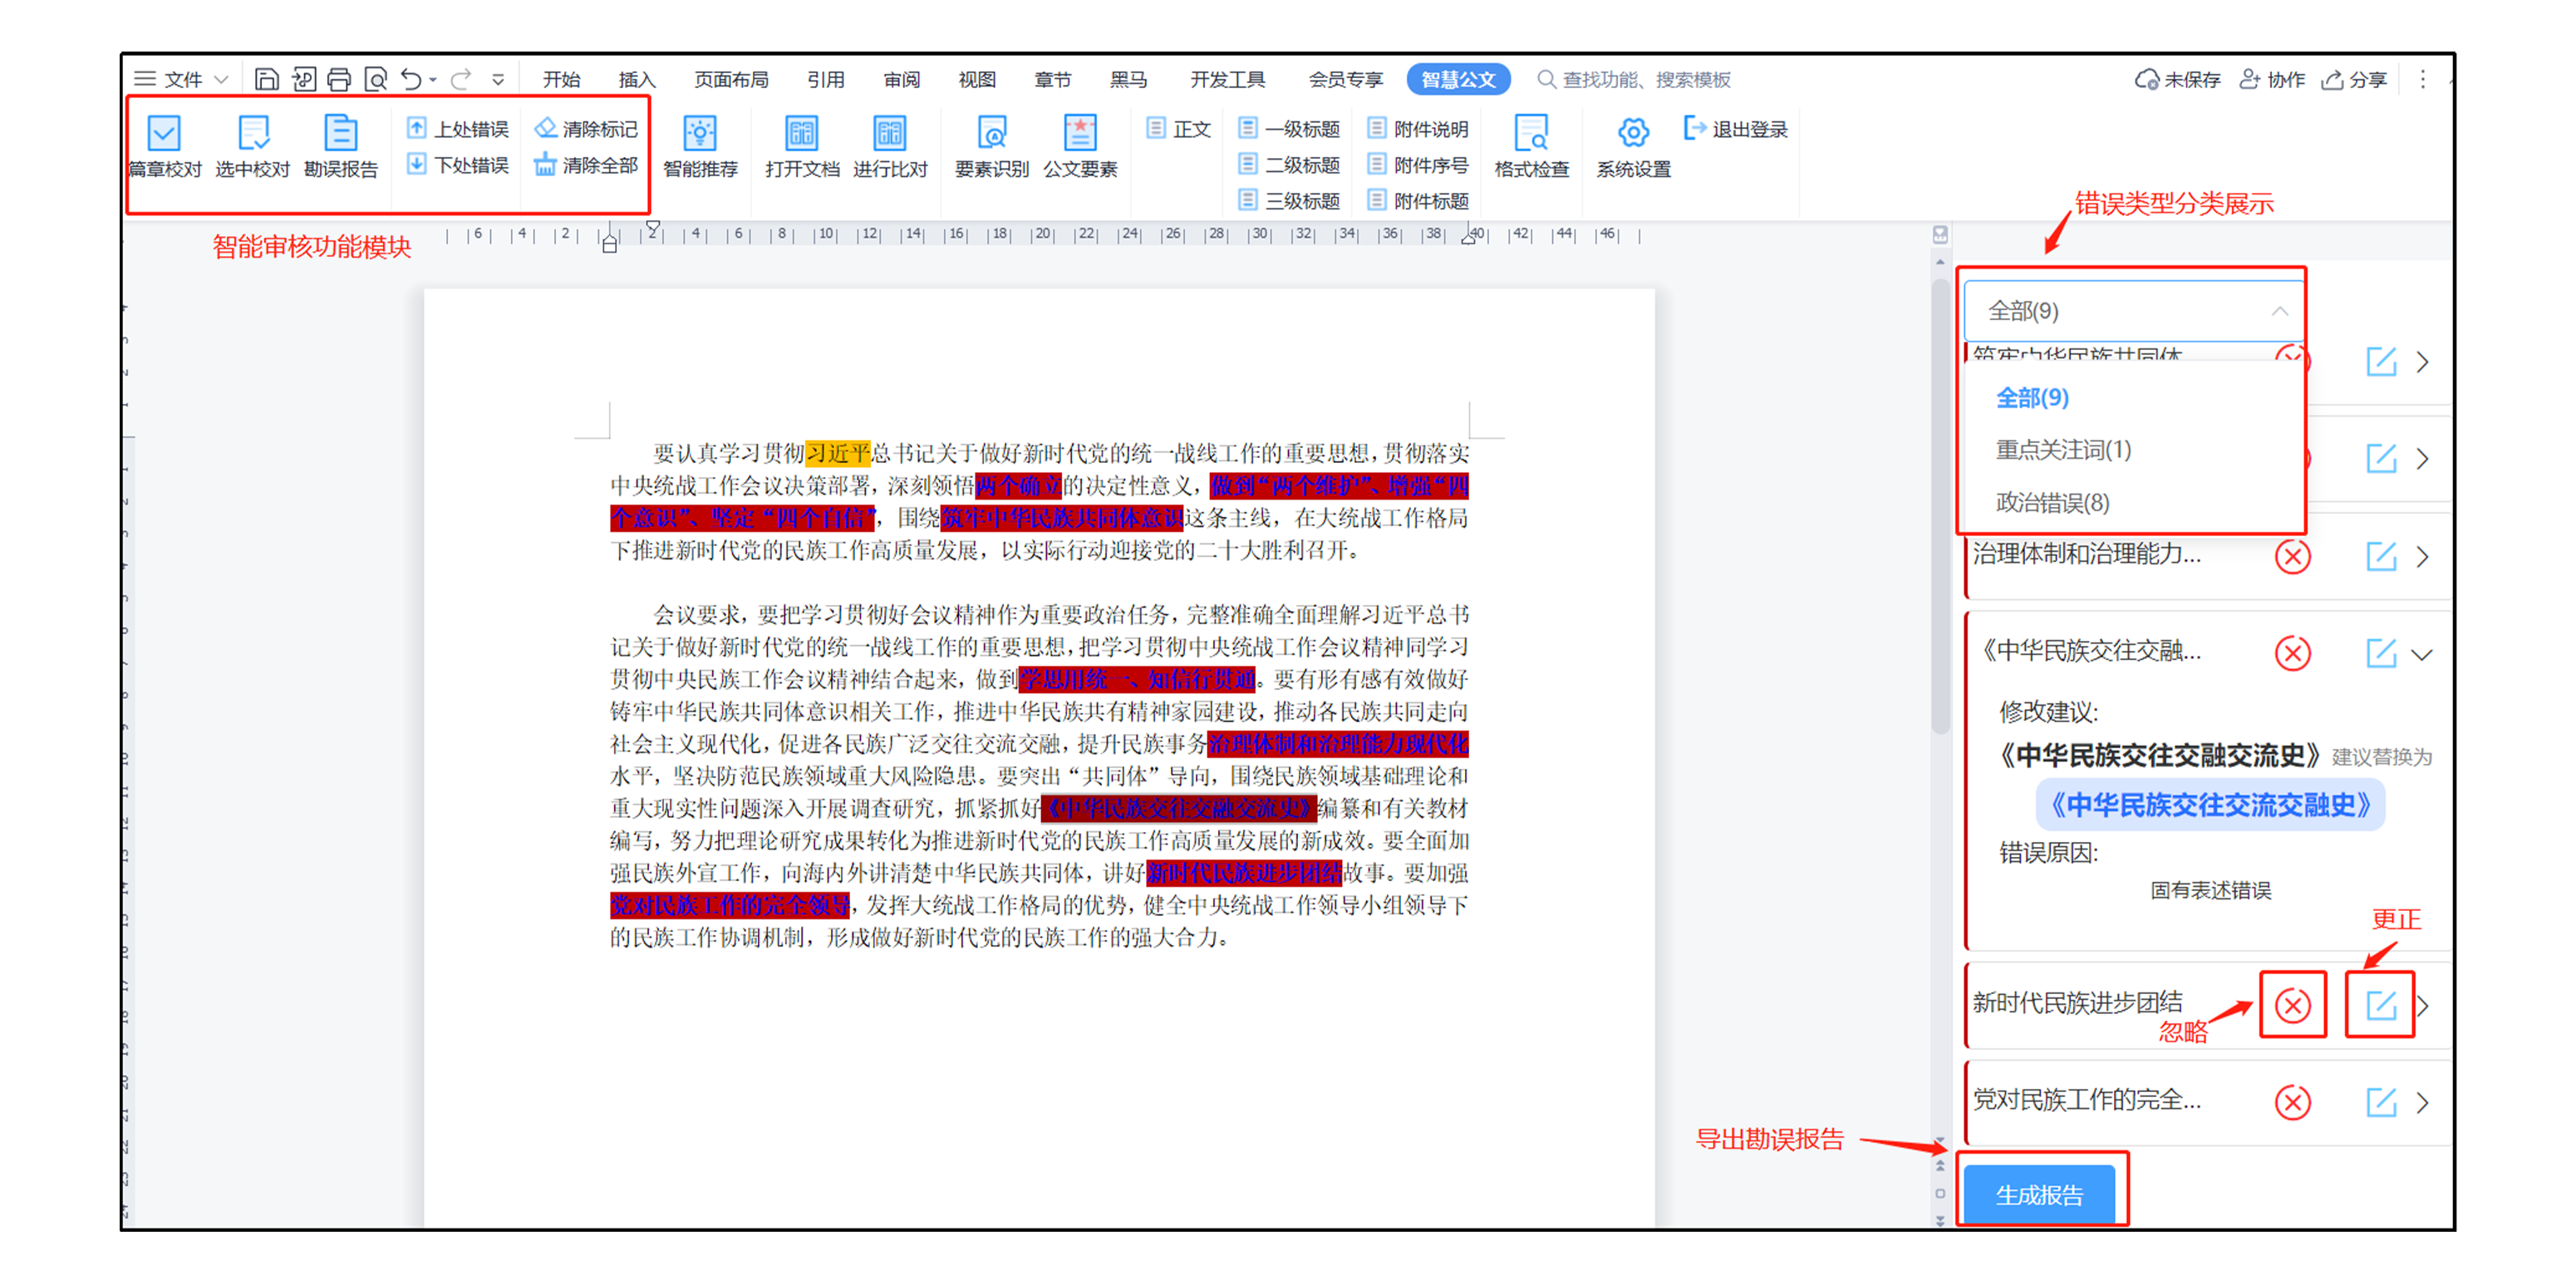The image size is (2576, 1285).
Task: Click the 生成报告 button
Action: pos(2039,1194)
